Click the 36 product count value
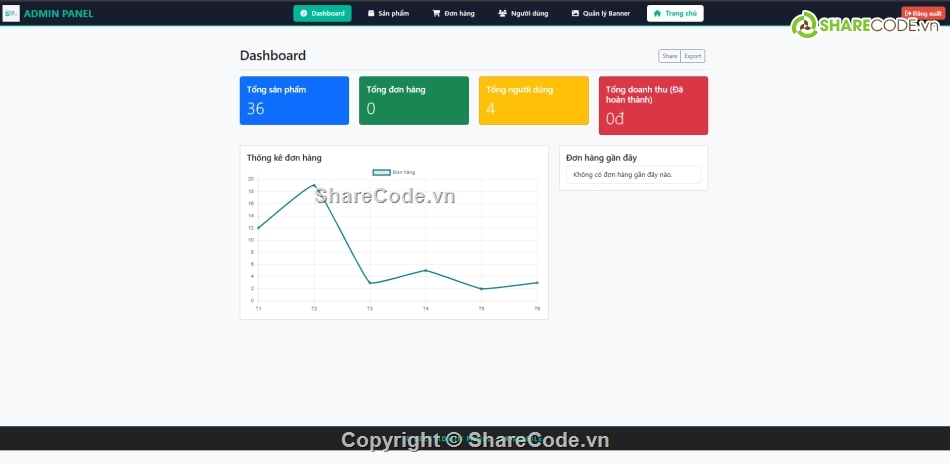This screenshot has width=950, height=464. (256, 109)
